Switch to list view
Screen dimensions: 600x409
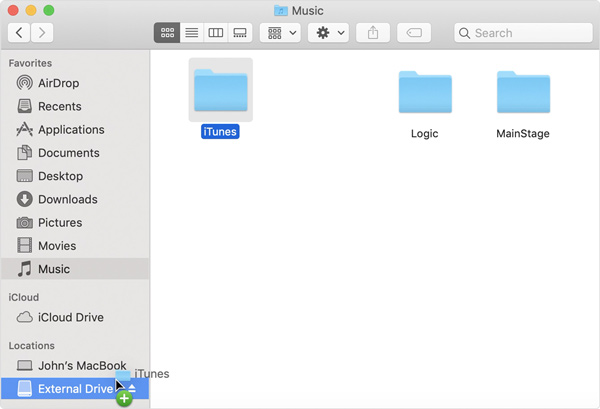coord(192,33)
